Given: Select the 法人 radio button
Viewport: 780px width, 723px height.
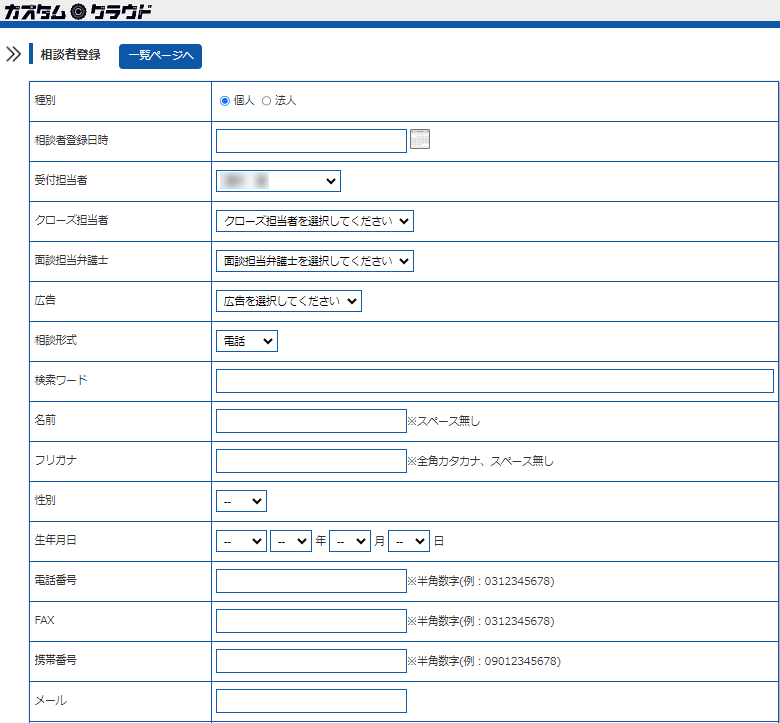Looking at the screenshot, I should (x=266, y=101).
